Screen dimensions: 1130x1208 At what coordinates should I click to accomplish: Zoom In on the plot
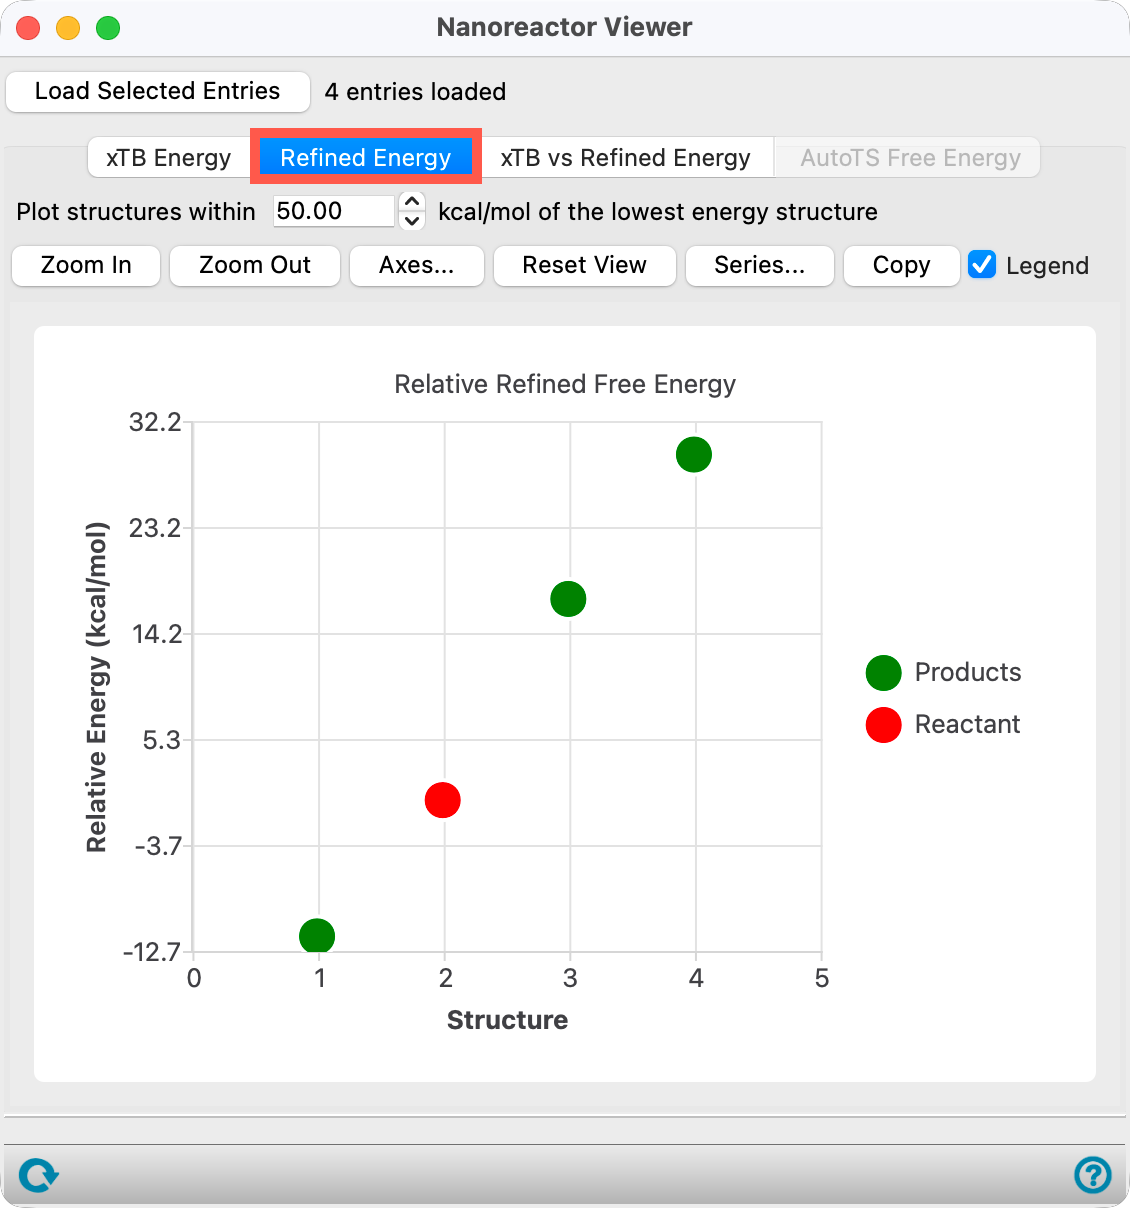click(86, 266)
